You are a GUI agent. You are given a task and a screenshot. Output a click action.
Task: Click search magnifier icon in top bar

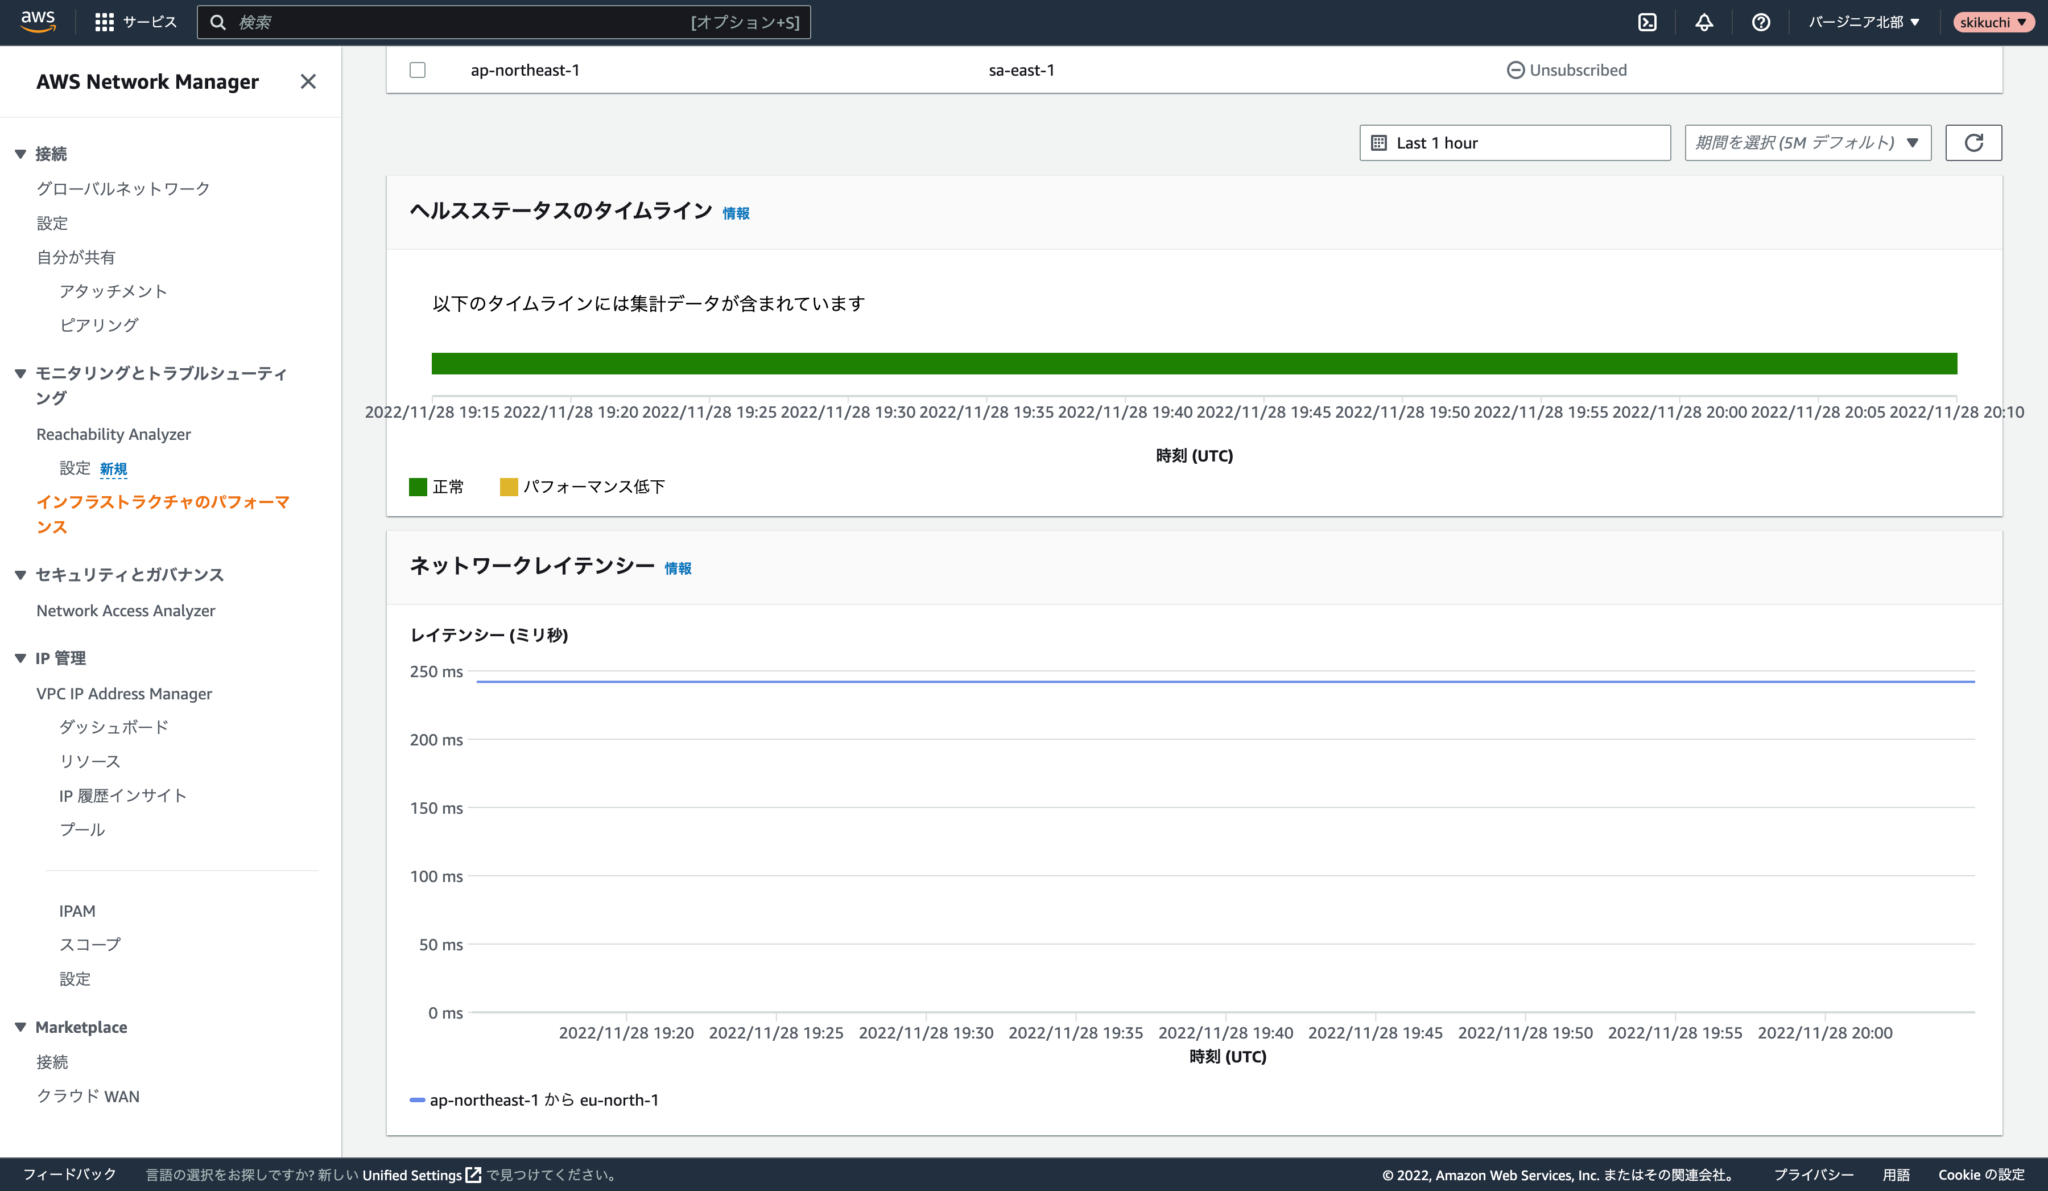pos(218,22)
